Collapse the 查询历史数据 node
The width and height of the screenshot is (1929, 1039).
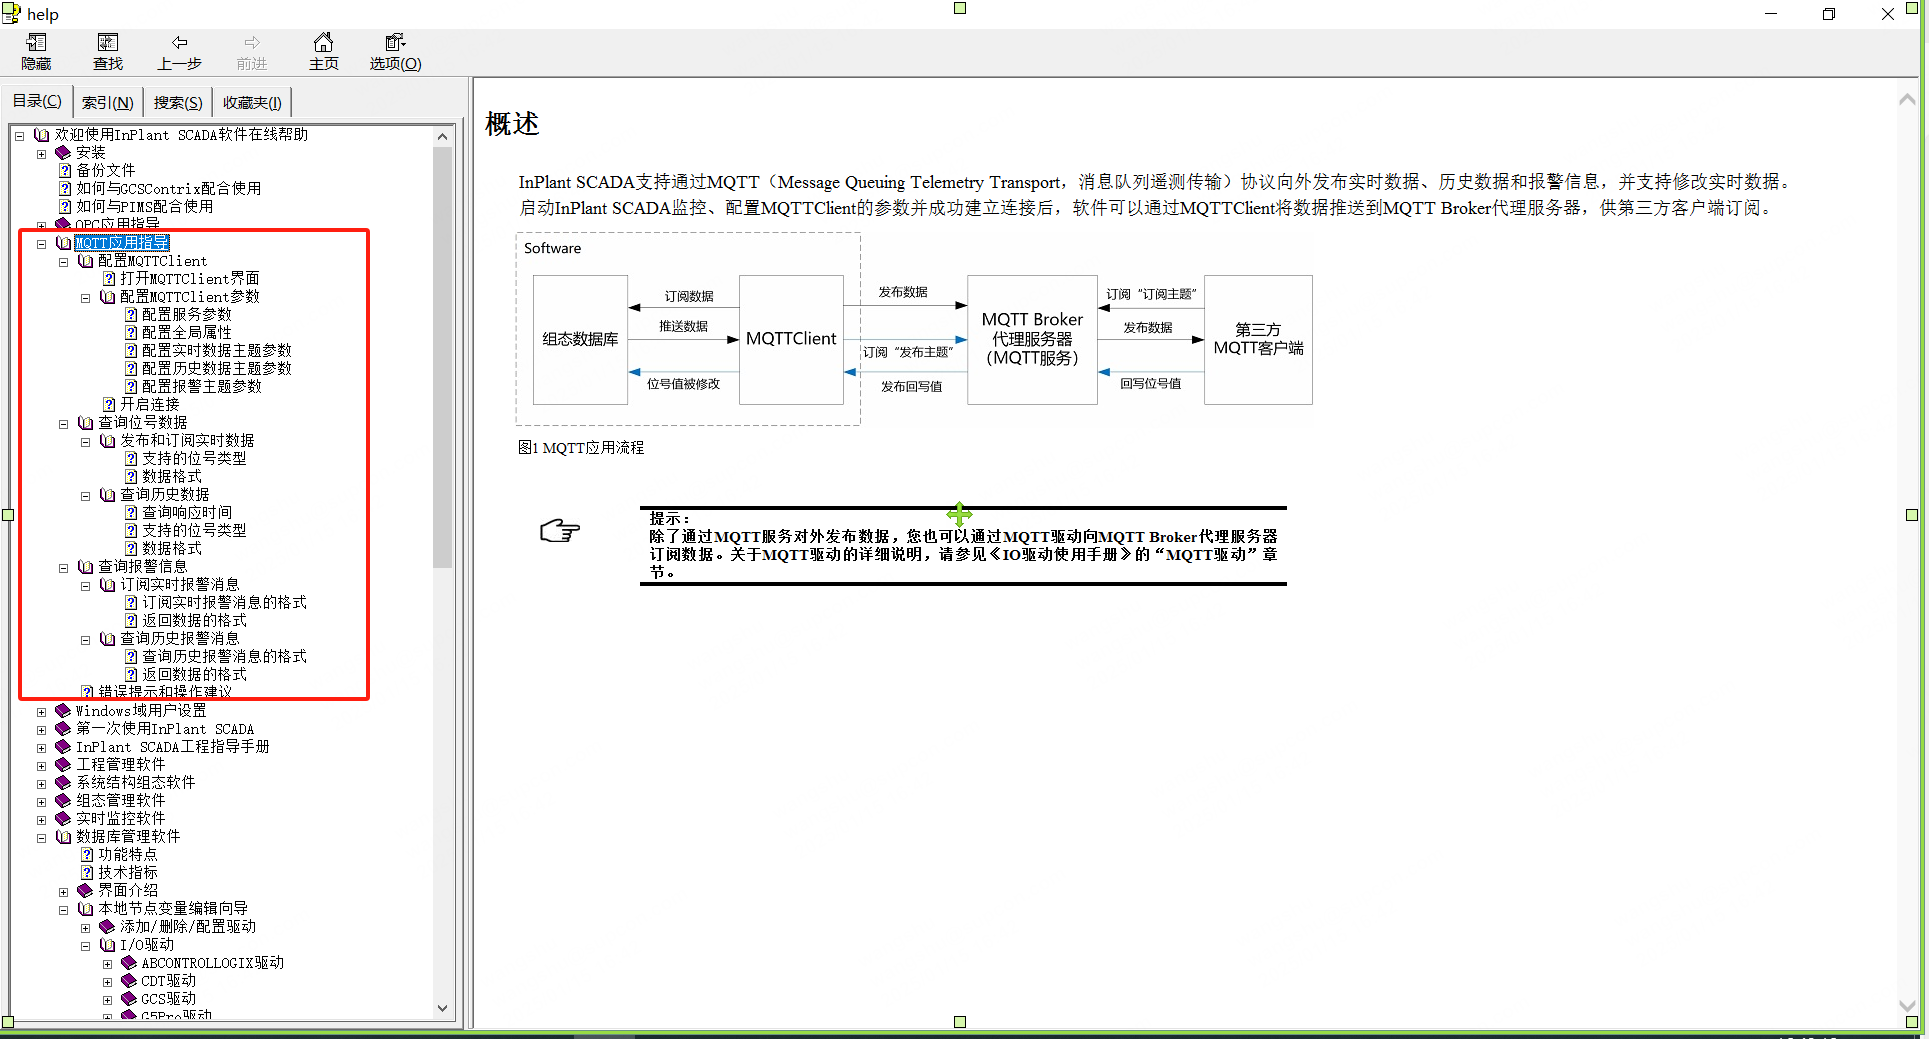coord(85,496)
